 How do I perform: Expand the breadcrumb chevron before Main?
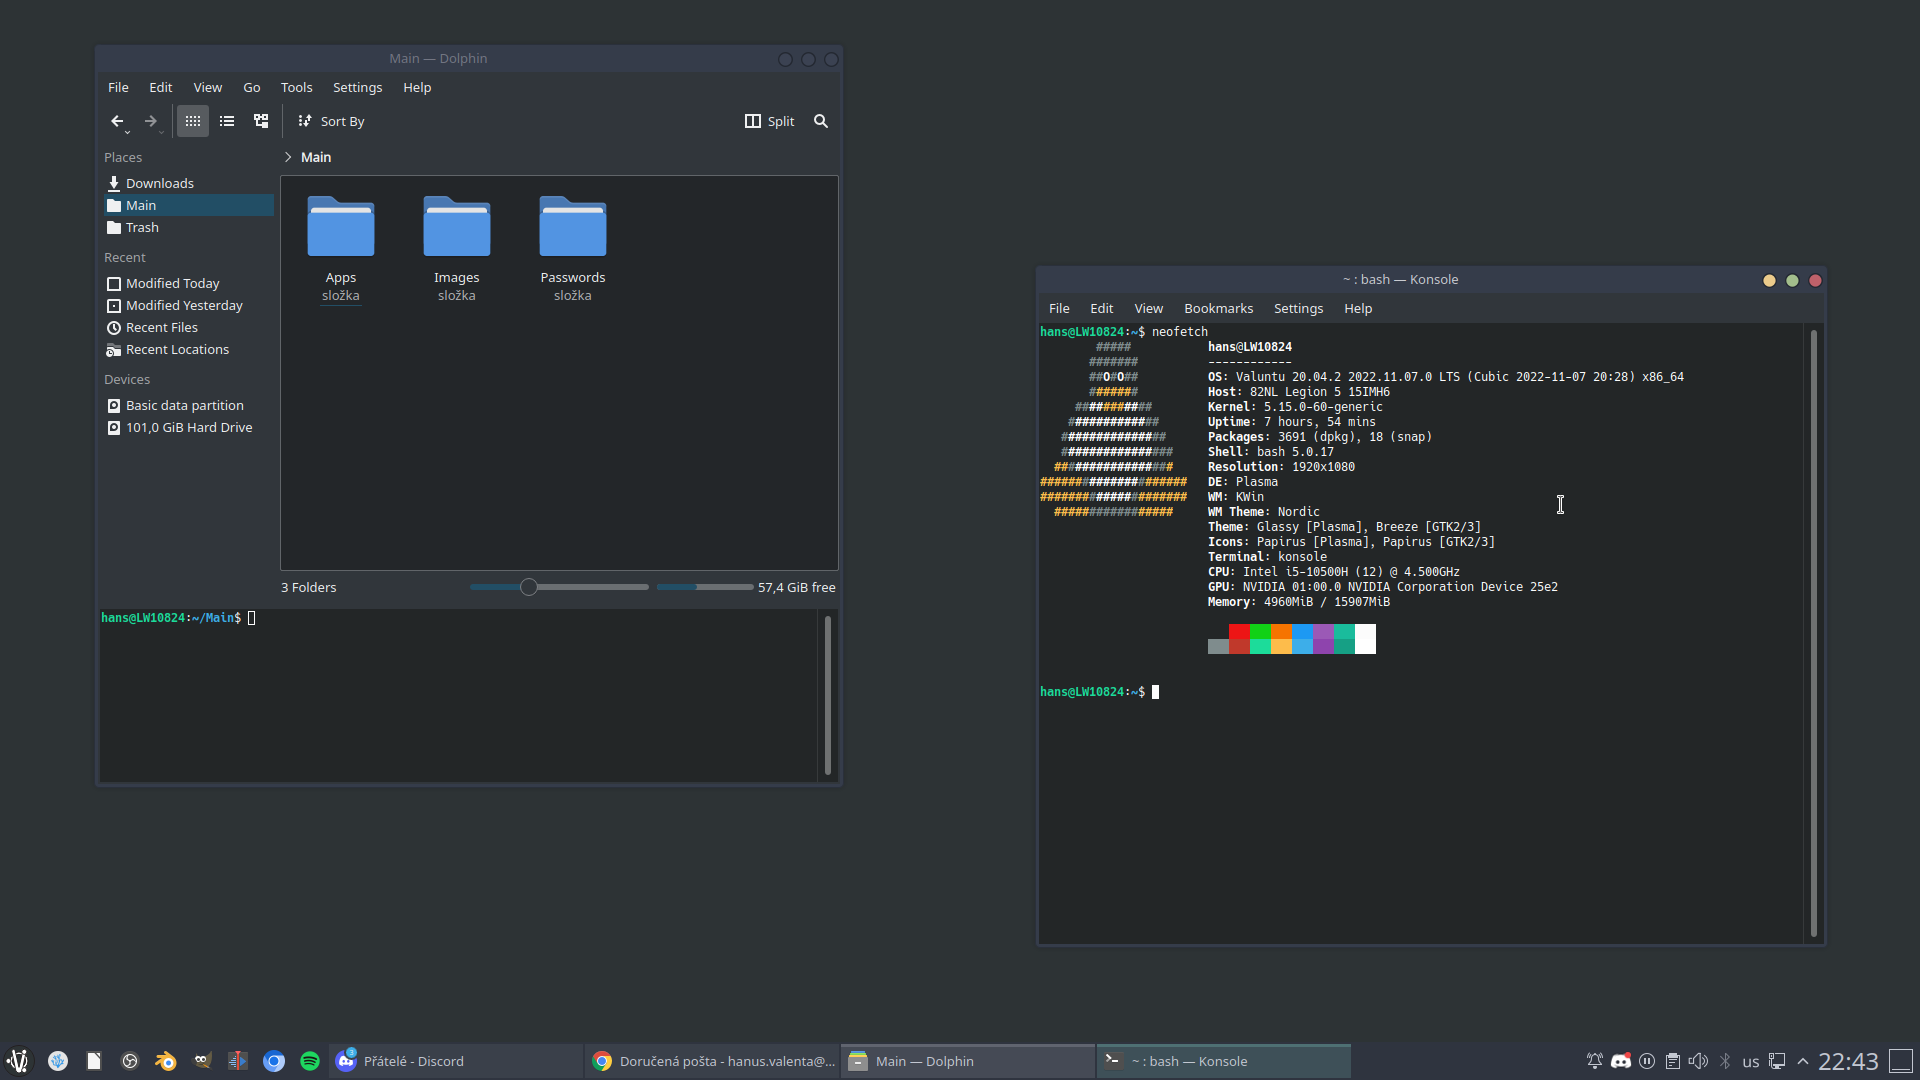point(288,157)
